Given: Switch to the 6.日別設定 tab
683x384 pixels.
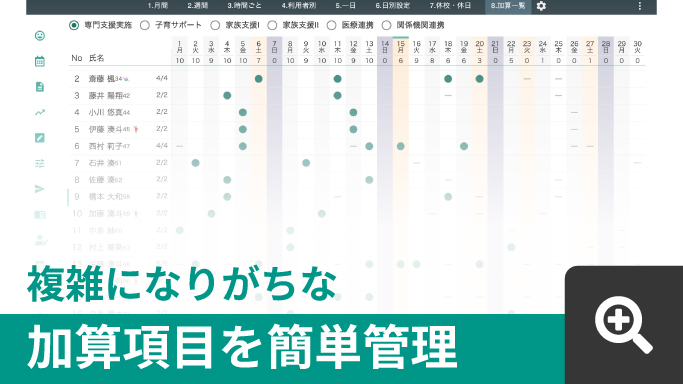Looking at the screenshot, I should pos(392,6).
